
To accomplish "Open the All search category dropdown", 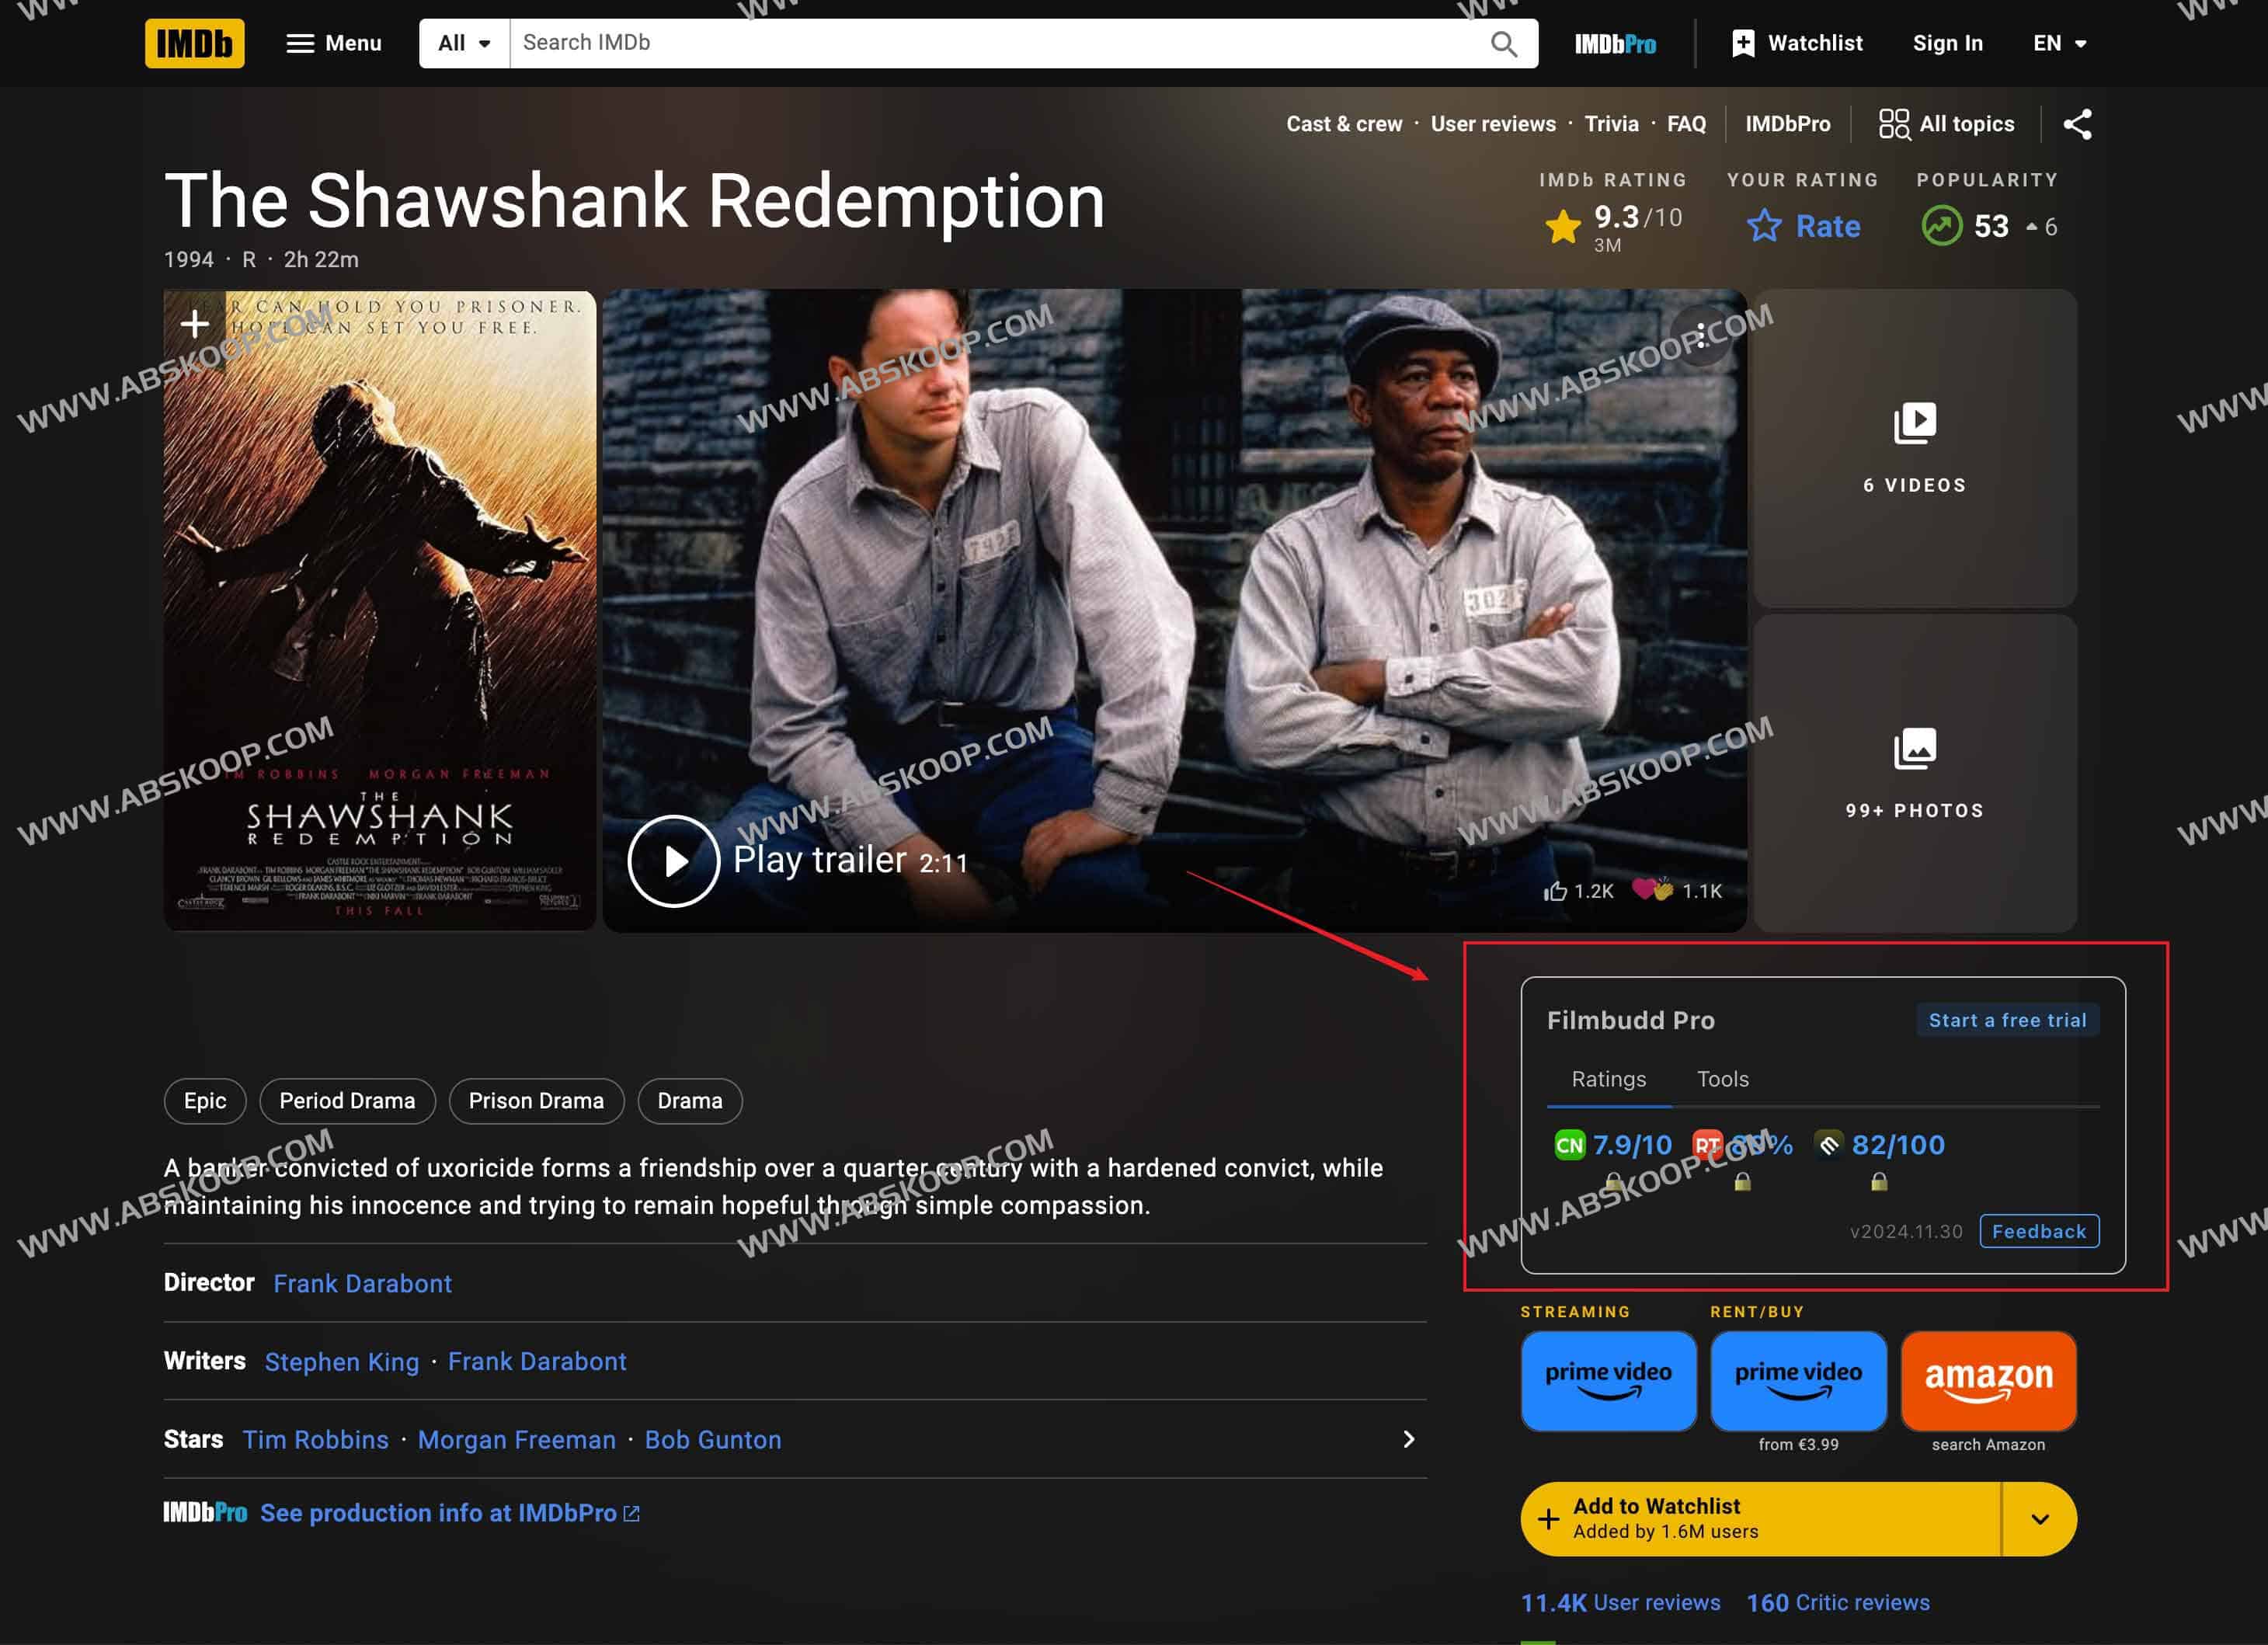I will [464, 43].
